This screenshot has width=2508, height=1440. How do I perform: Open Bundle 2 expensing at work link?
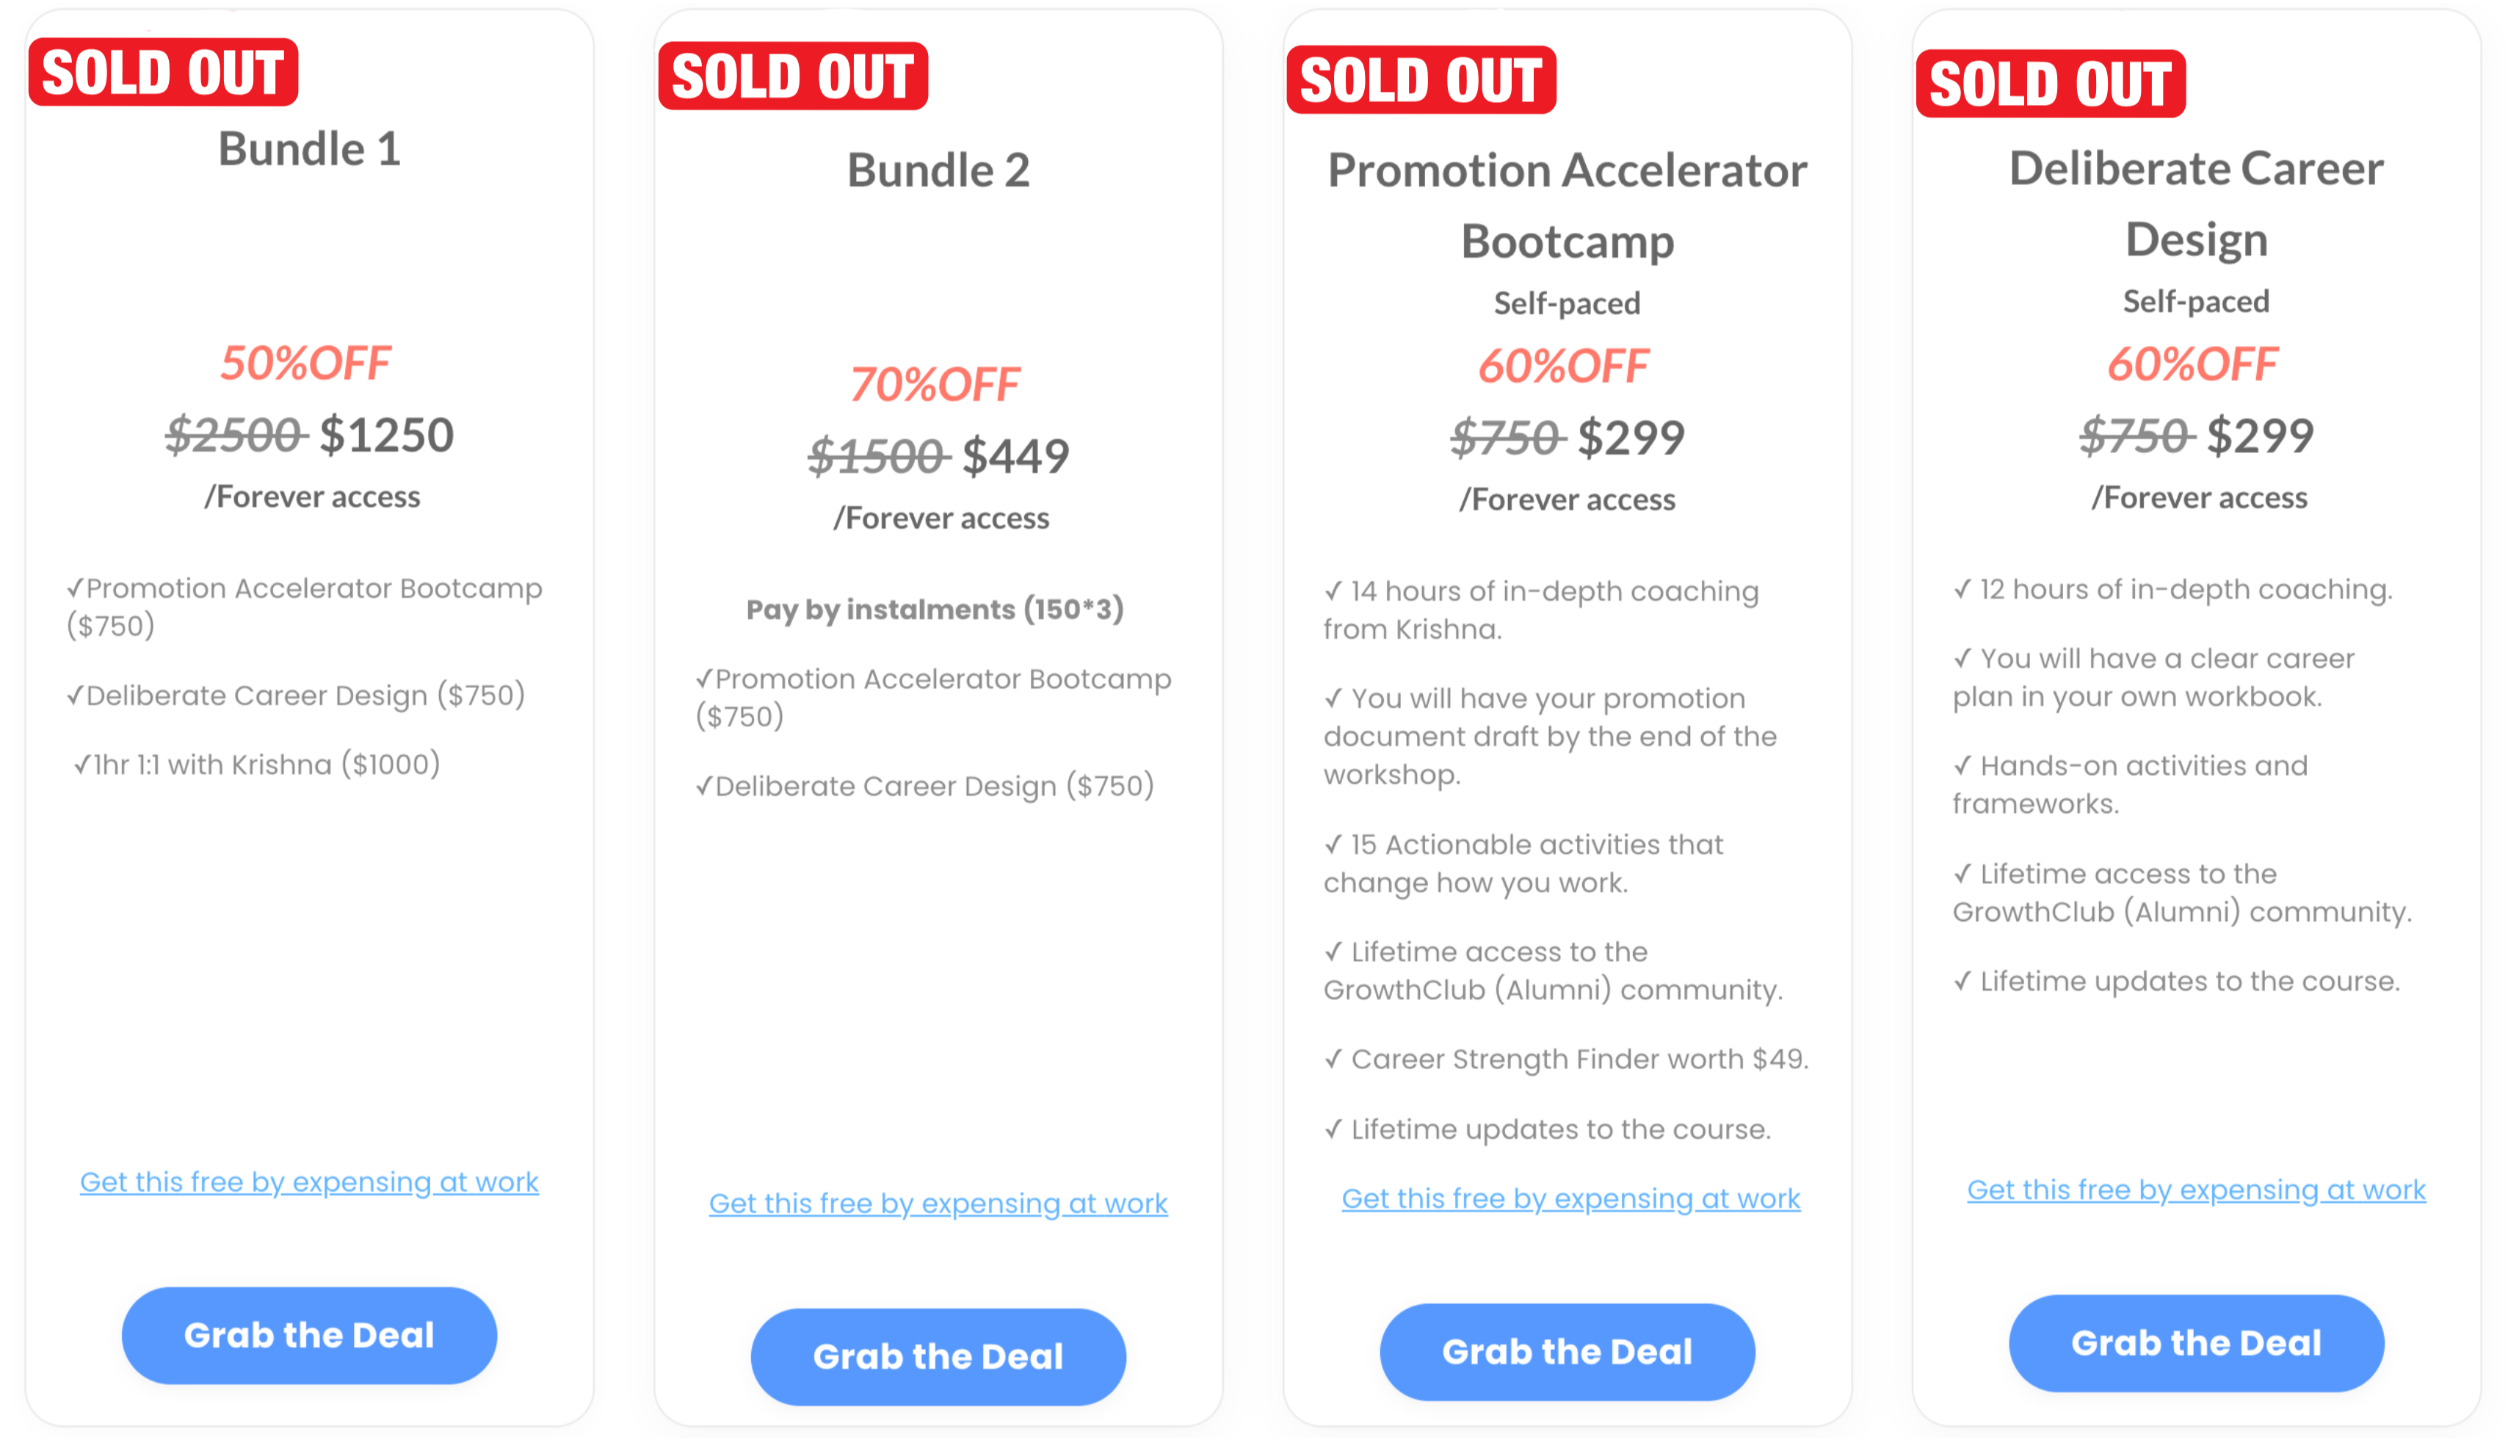click(x=938, y=1203)
